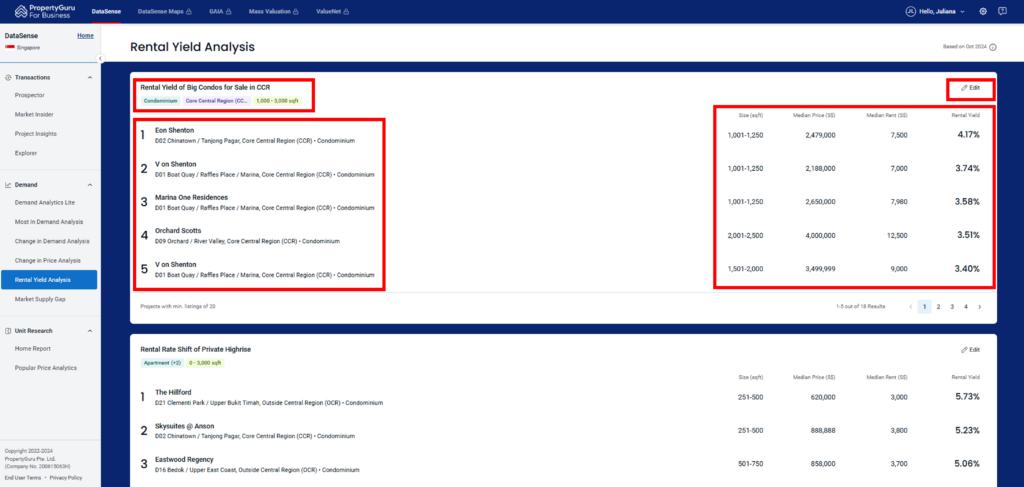
Task: Open End User Terms link
Action: tap(23, 478)
